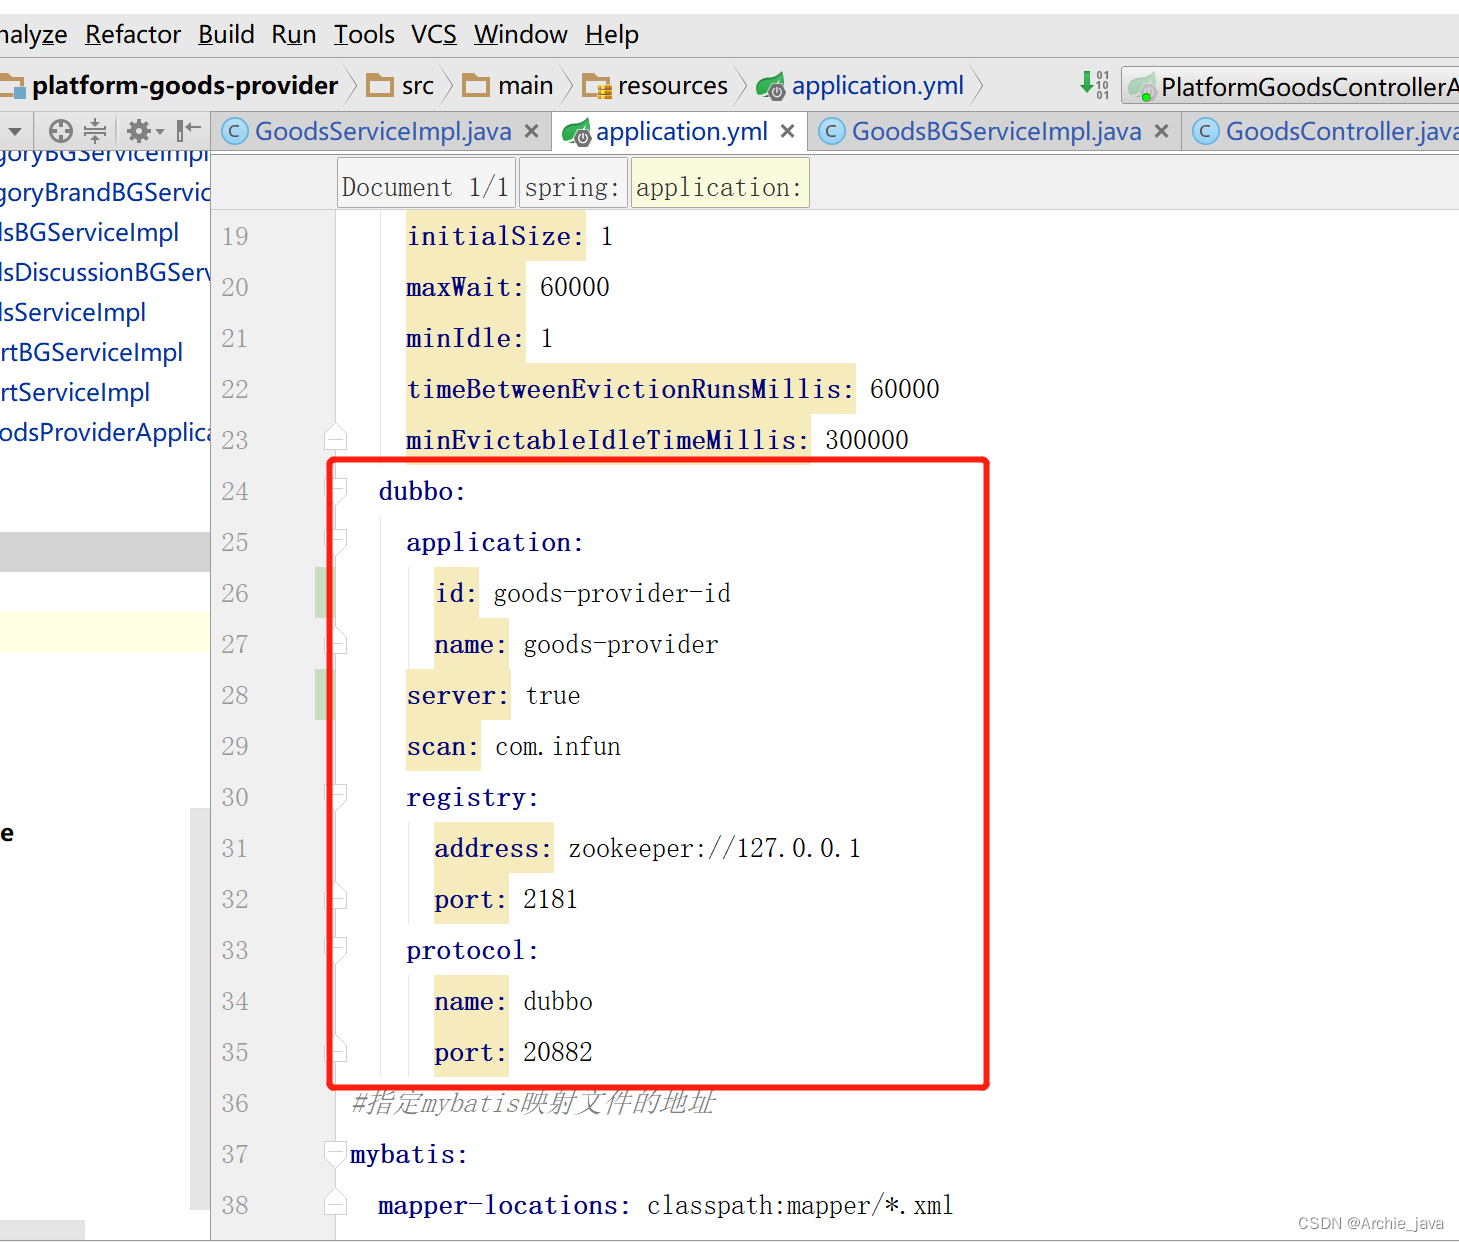
Task: Click the Collapse All icon in project panel
Action: (x=95, y=131)
